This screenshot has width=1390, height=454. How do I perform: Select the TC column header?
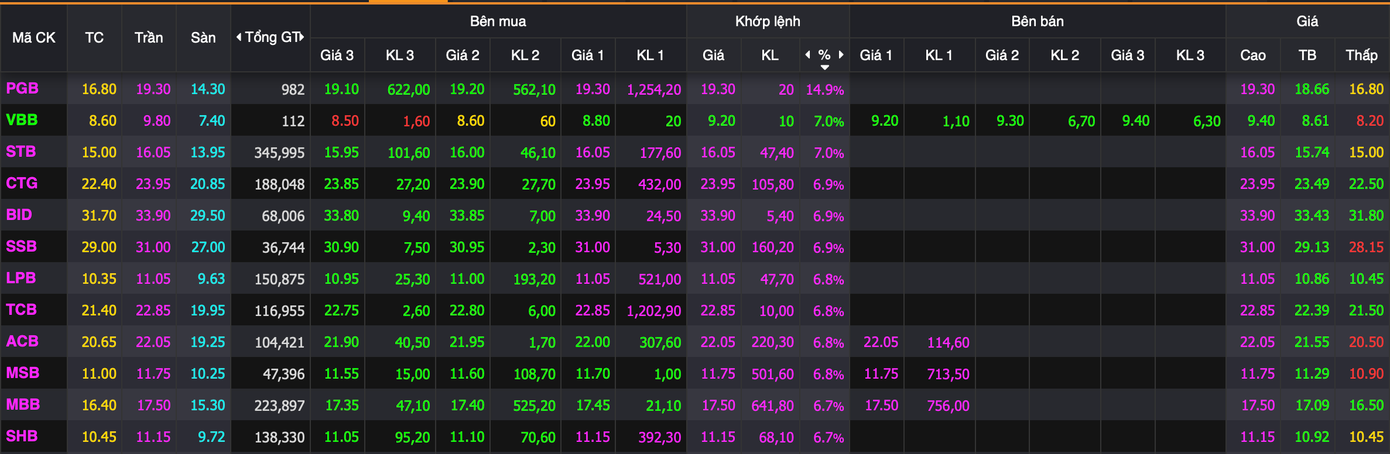point(94,37)
